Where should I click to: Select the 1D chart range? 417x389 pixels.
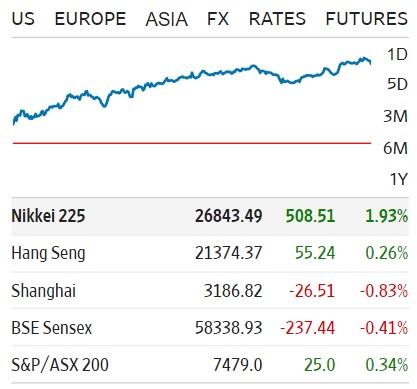pos(397,54)
